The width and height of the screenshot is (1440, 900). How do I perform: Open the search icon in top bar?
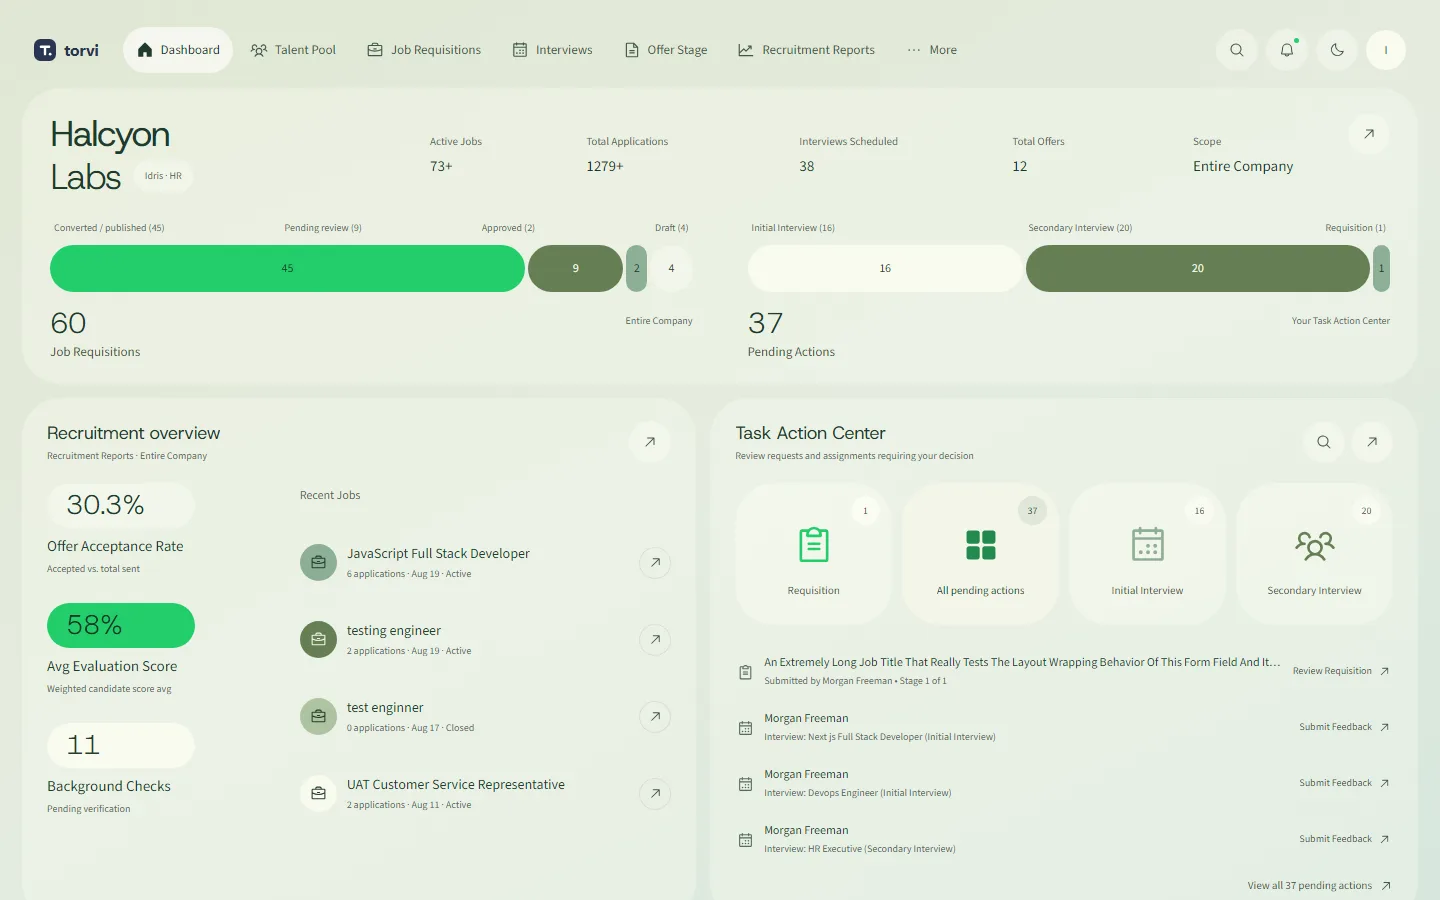click(1237, 50)
